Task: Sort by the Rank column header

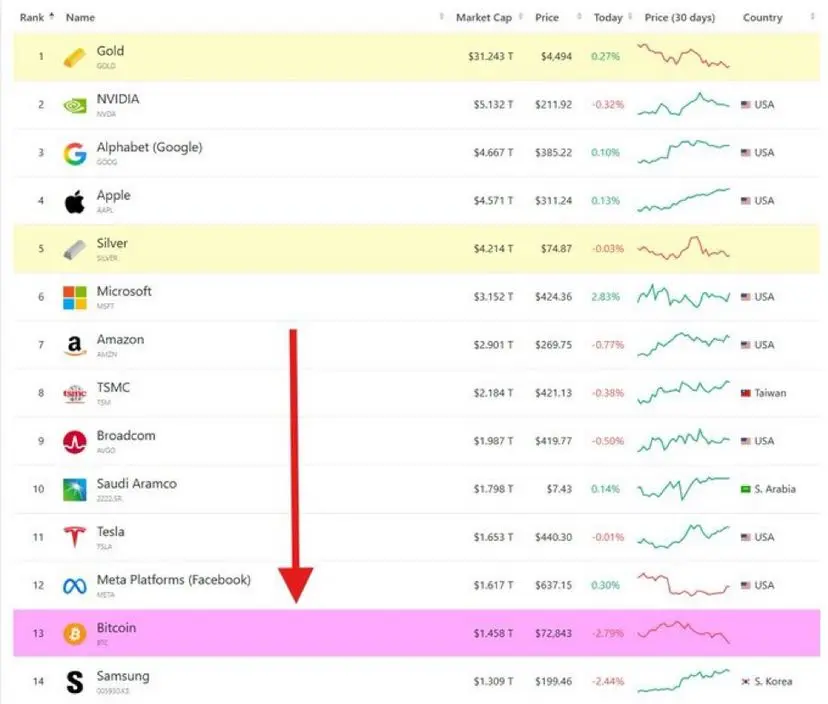Action: pos(32,17)
